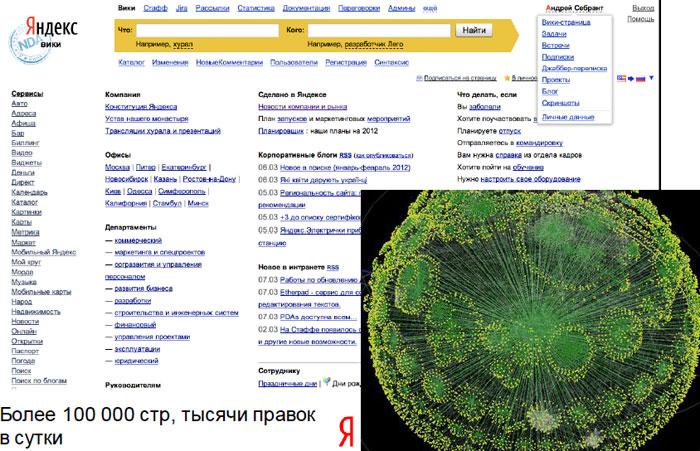Open Конституция Яндекса link
This screenshot has height=451, width=700.
pos(141,107)
